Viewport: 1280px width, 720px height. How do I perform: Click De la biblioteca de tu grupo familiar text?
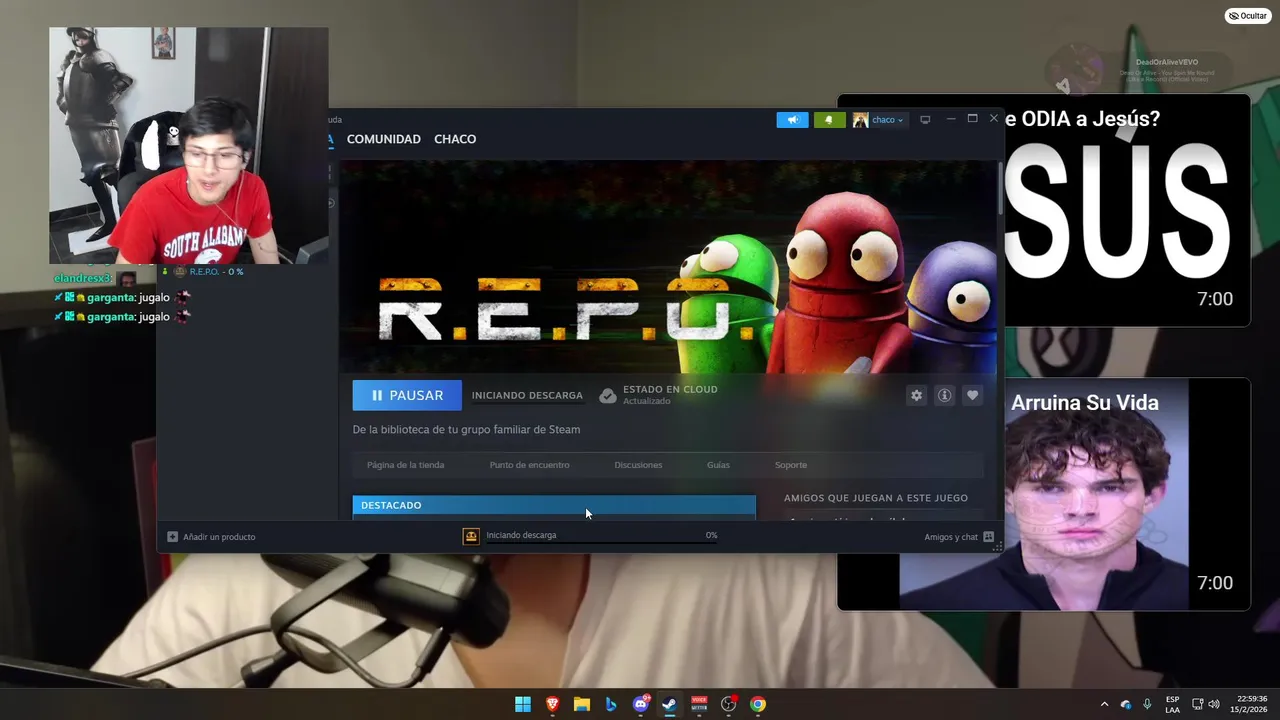(x=466, y=430)
